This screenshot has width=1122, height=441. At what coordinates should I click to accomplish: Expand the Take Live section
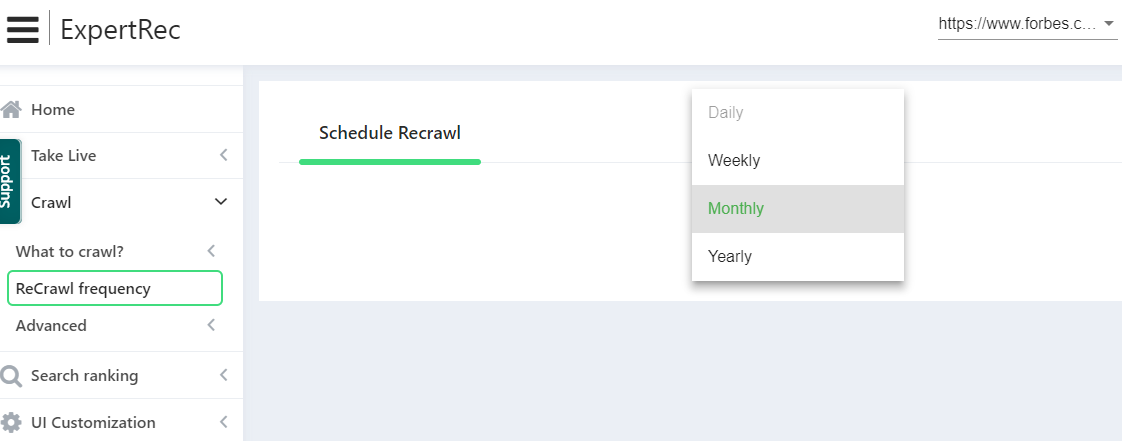coord(223,156)
